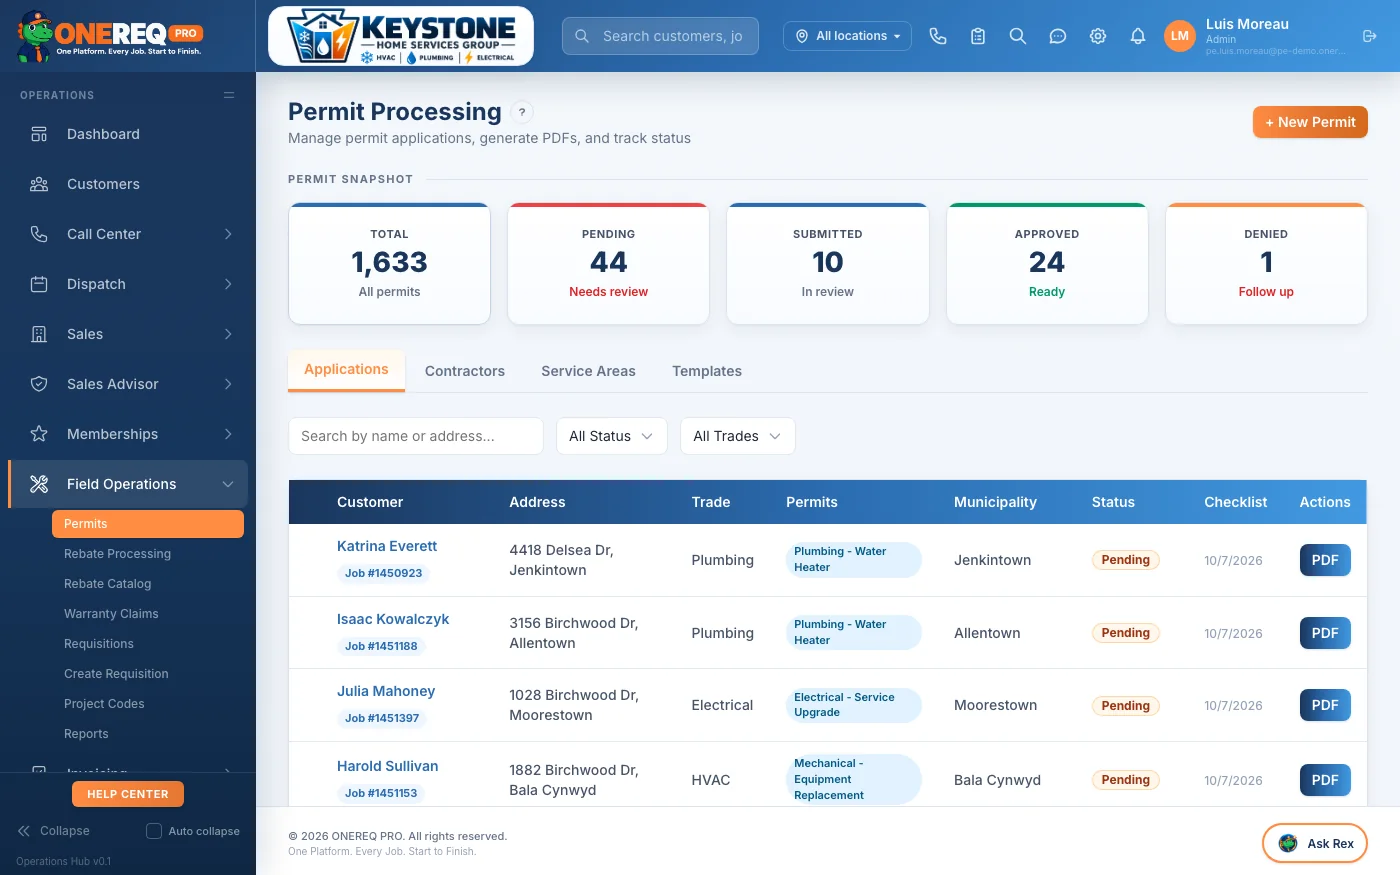Click the Search by name or address field
1400x875 pixels.
click(416, 436)
